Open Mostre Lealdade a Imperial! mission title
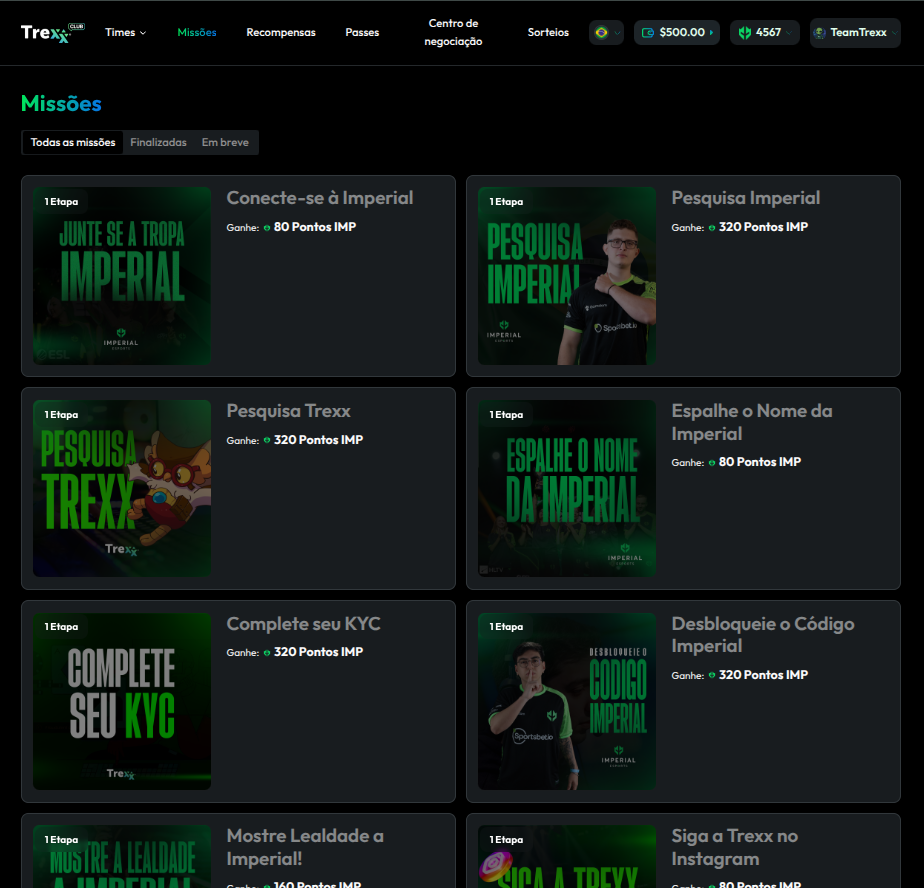The width and height of the screenshot is (924, 888). 305,847
